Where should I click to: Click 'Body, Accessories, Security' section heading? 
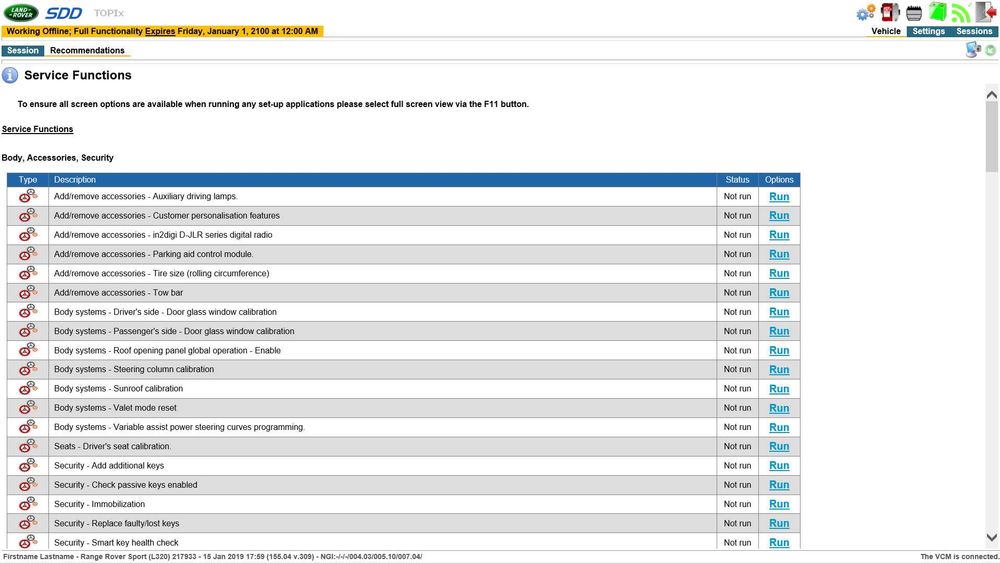coord(57,157)
